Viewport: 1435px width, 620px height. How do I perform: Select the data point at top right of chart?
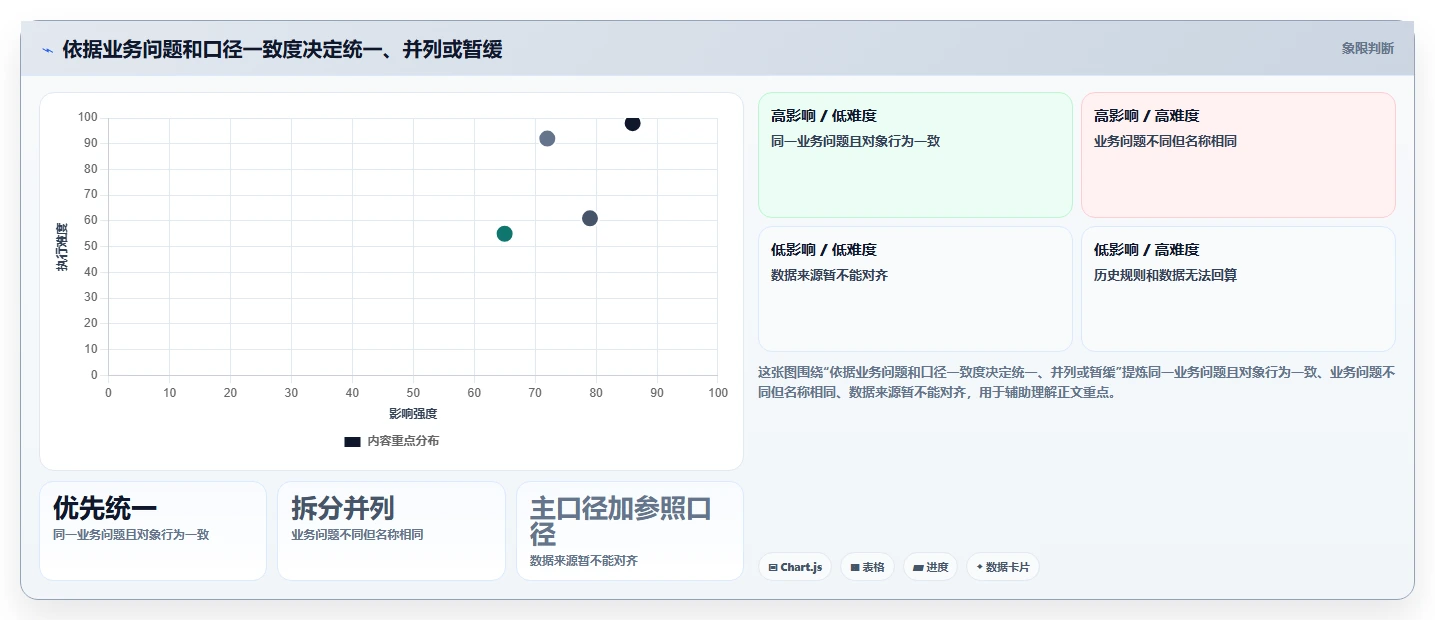point(632,123)
